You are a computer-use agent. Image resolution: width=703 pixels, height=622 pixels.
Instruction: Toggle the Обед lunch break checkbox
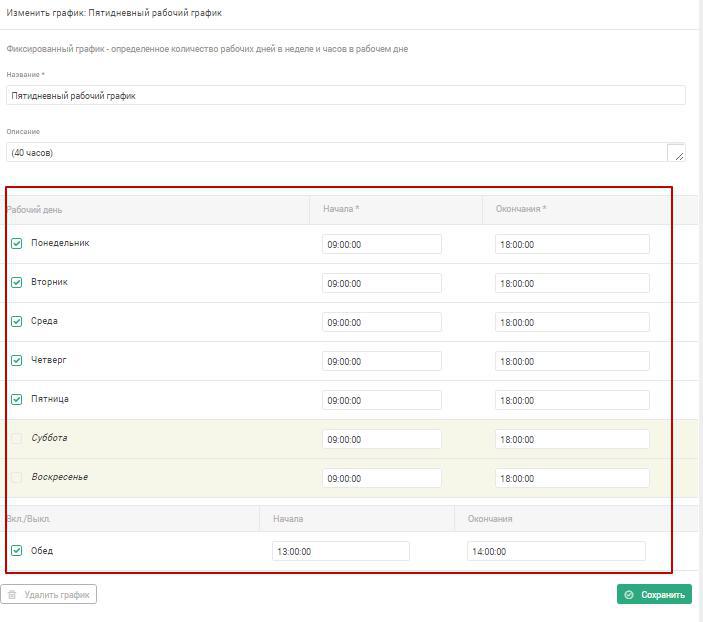coord(17,551)
